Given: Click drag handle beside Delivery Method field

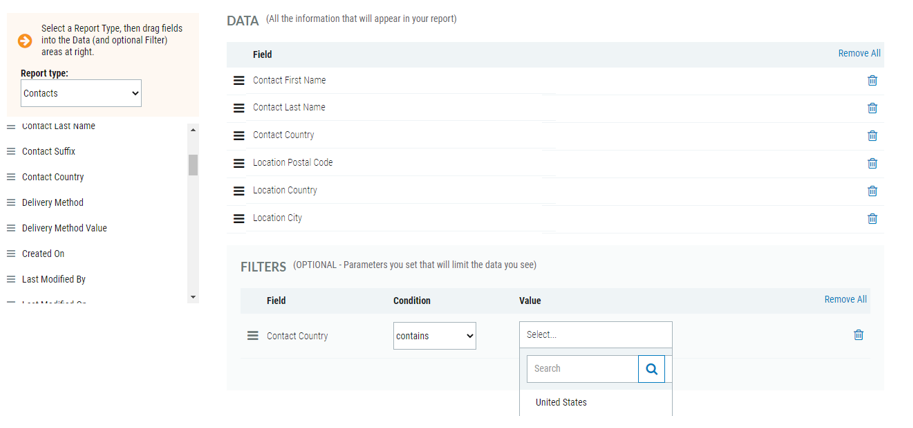Looking at the screenshot, I should pos(11,203).
